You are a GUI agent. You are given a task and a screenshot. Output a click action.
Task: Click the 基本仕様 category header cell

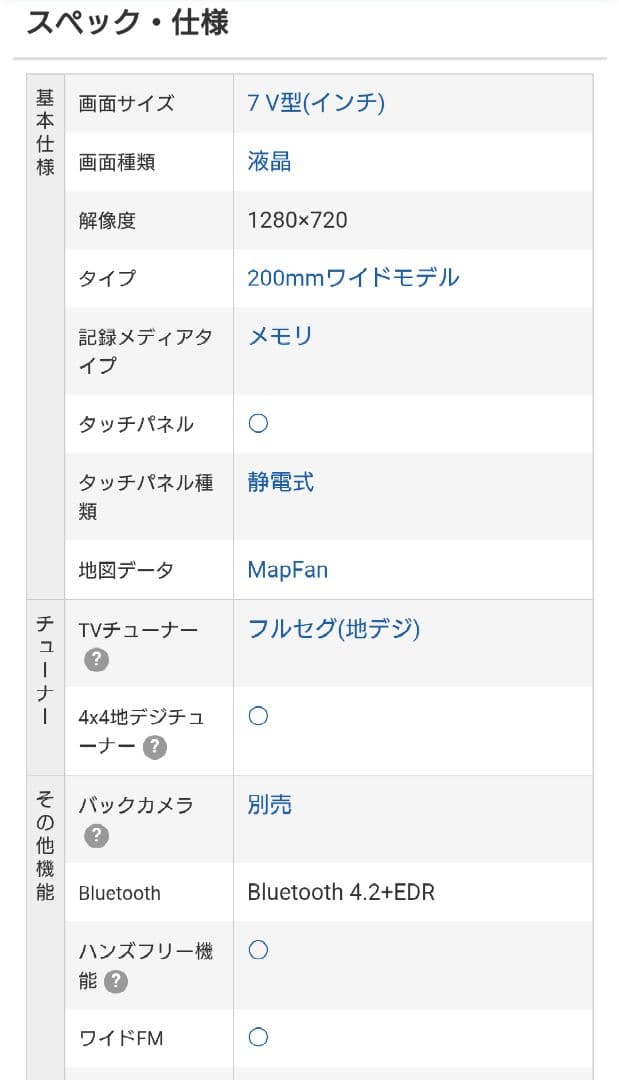45,132
